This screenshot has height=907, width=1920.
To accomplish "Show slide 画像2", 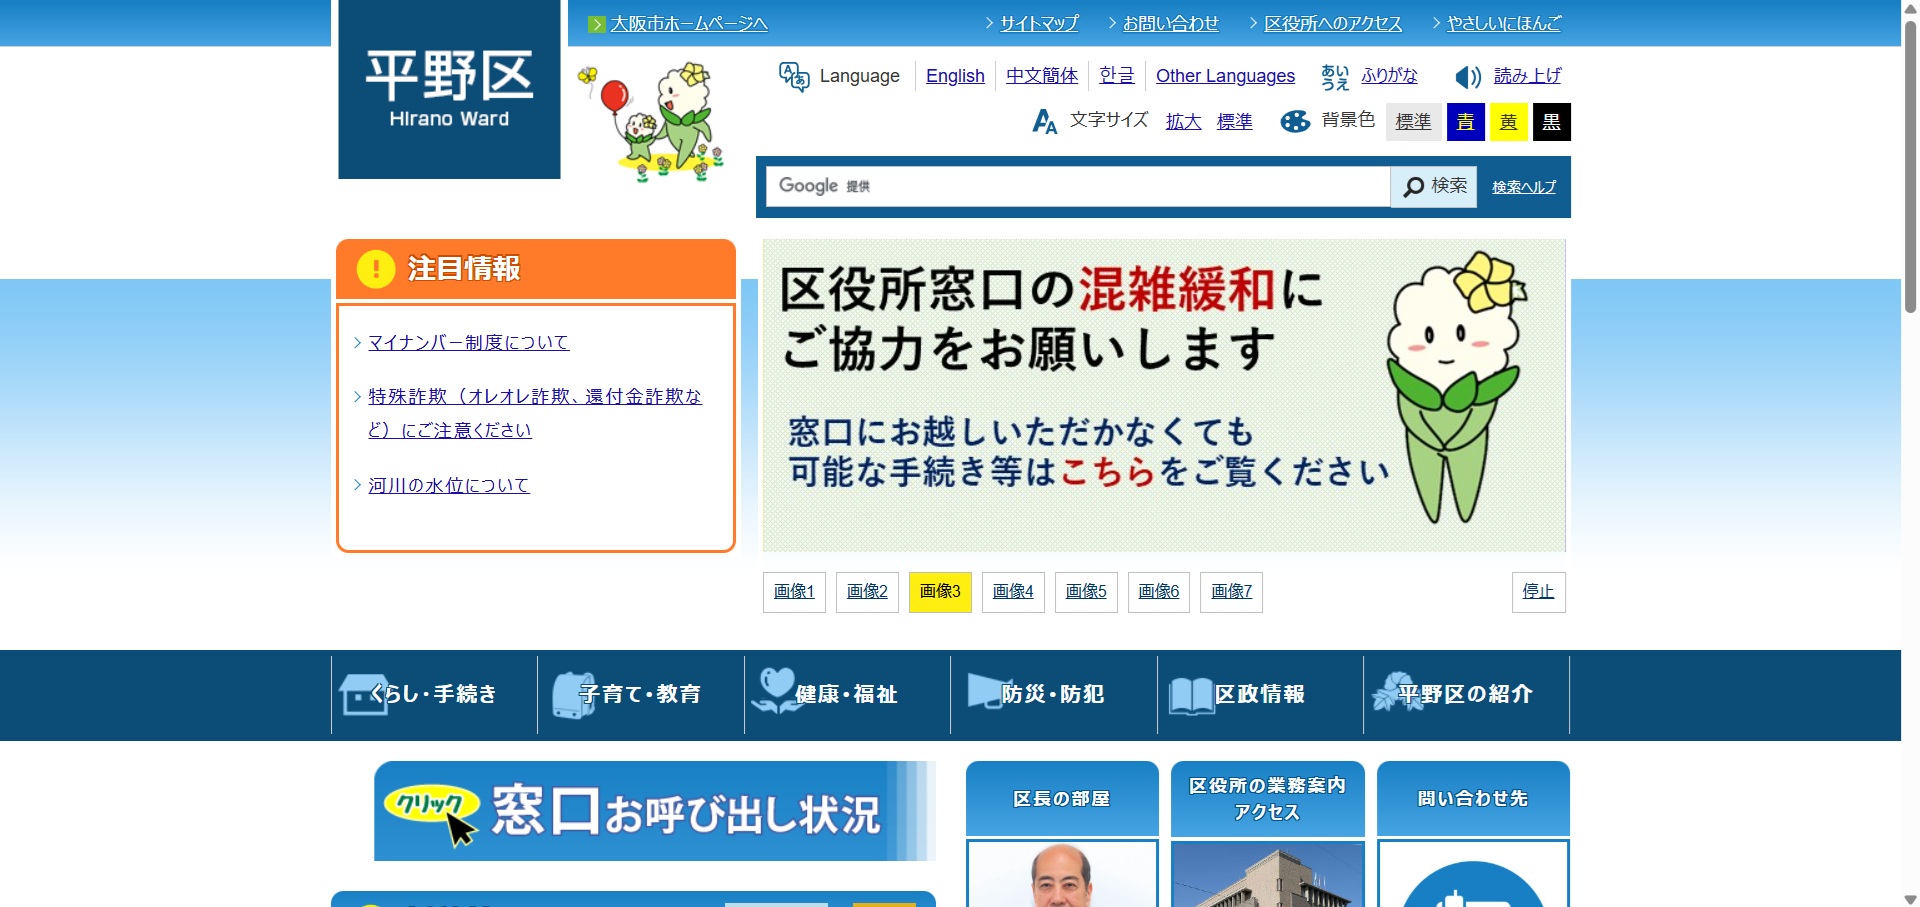I will click(x=867, y=592).
